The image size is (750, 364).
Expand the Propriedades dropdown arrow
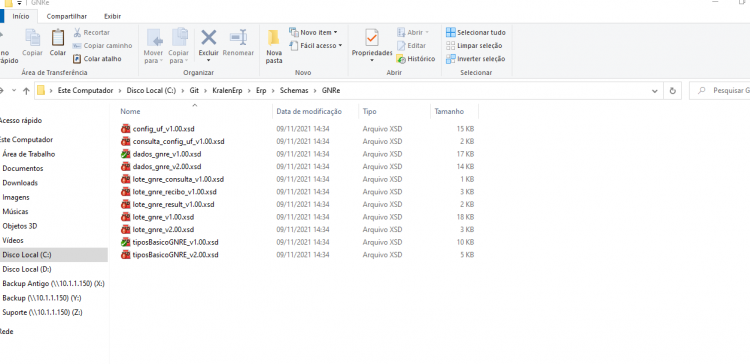pos(372,60)
